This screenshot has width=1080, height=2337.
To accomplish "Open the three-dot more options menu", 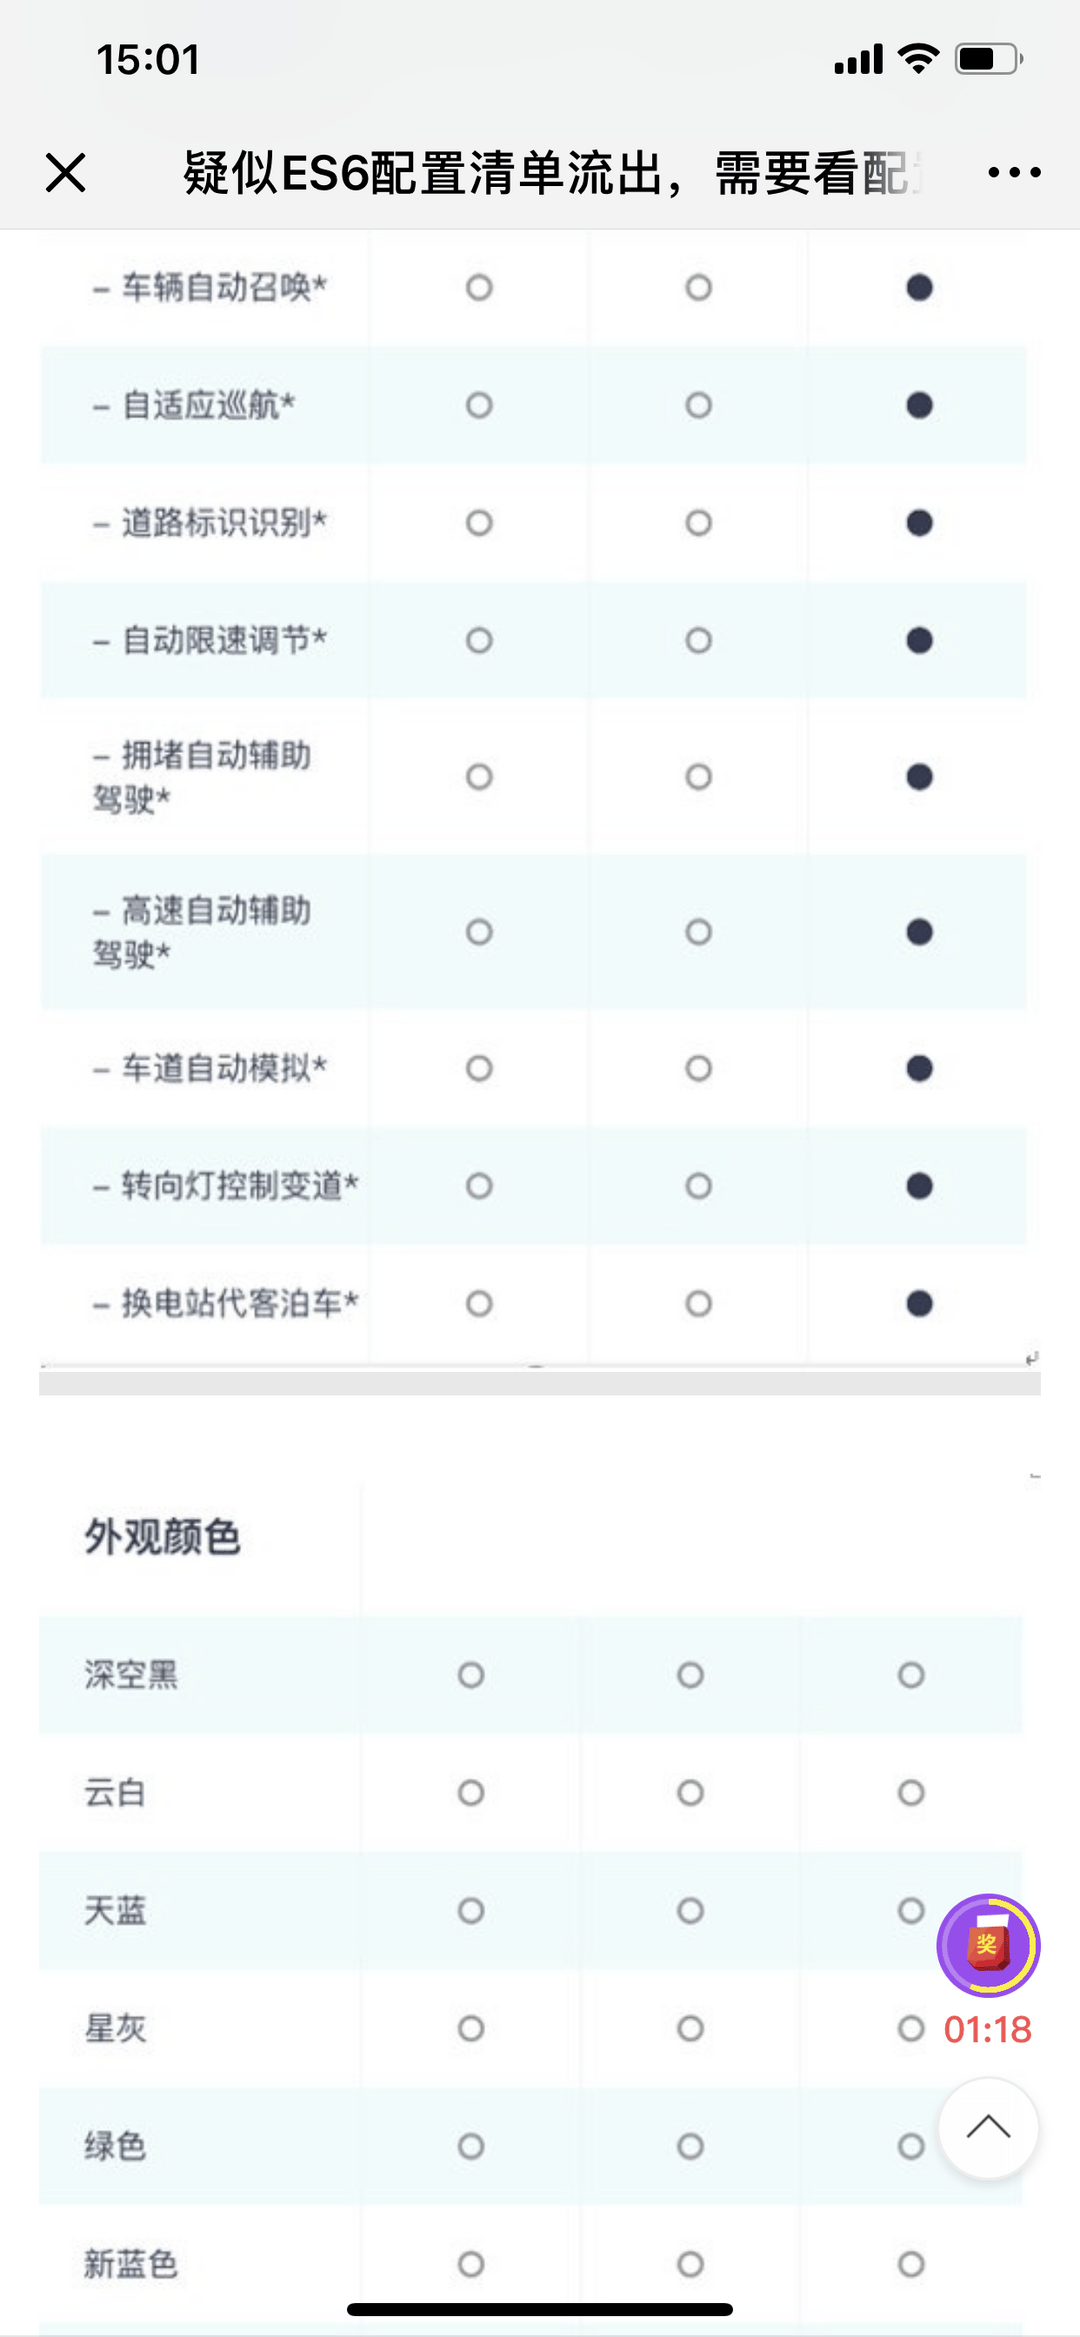I will point(1014,173).
